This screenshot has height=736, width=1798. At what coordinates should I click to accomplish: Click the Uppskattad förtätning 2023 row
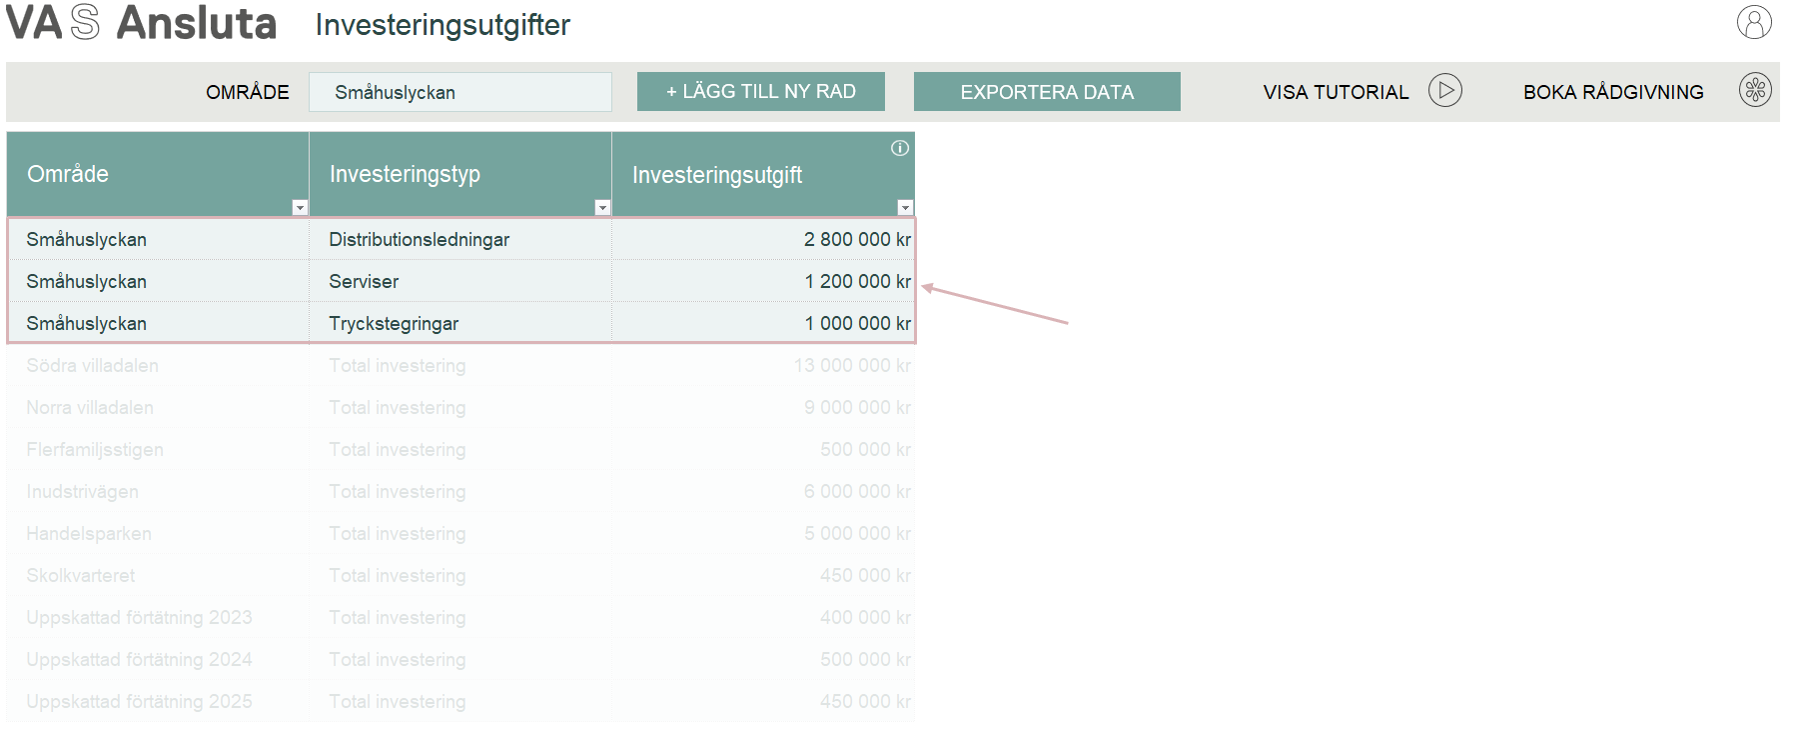point(461,617)
